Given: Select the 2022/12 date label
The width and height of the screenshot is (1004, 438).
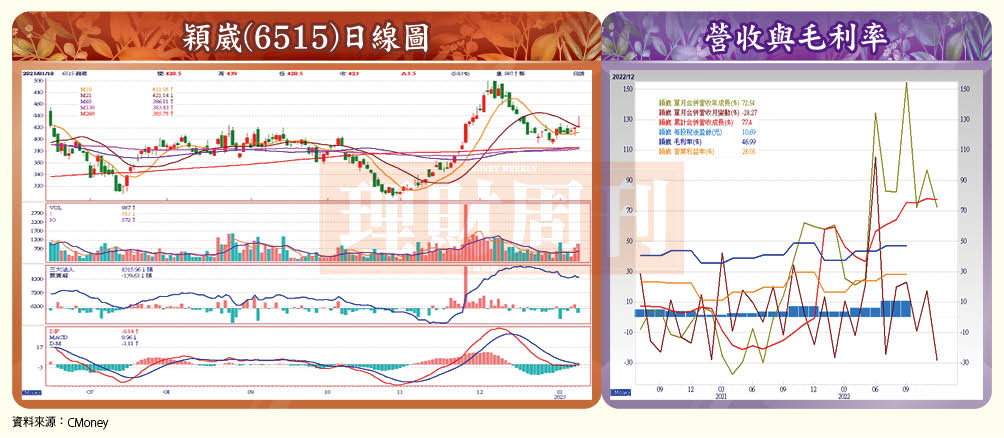Looking at the screenshot, I should pyautogui.click(x=622, y=76).
